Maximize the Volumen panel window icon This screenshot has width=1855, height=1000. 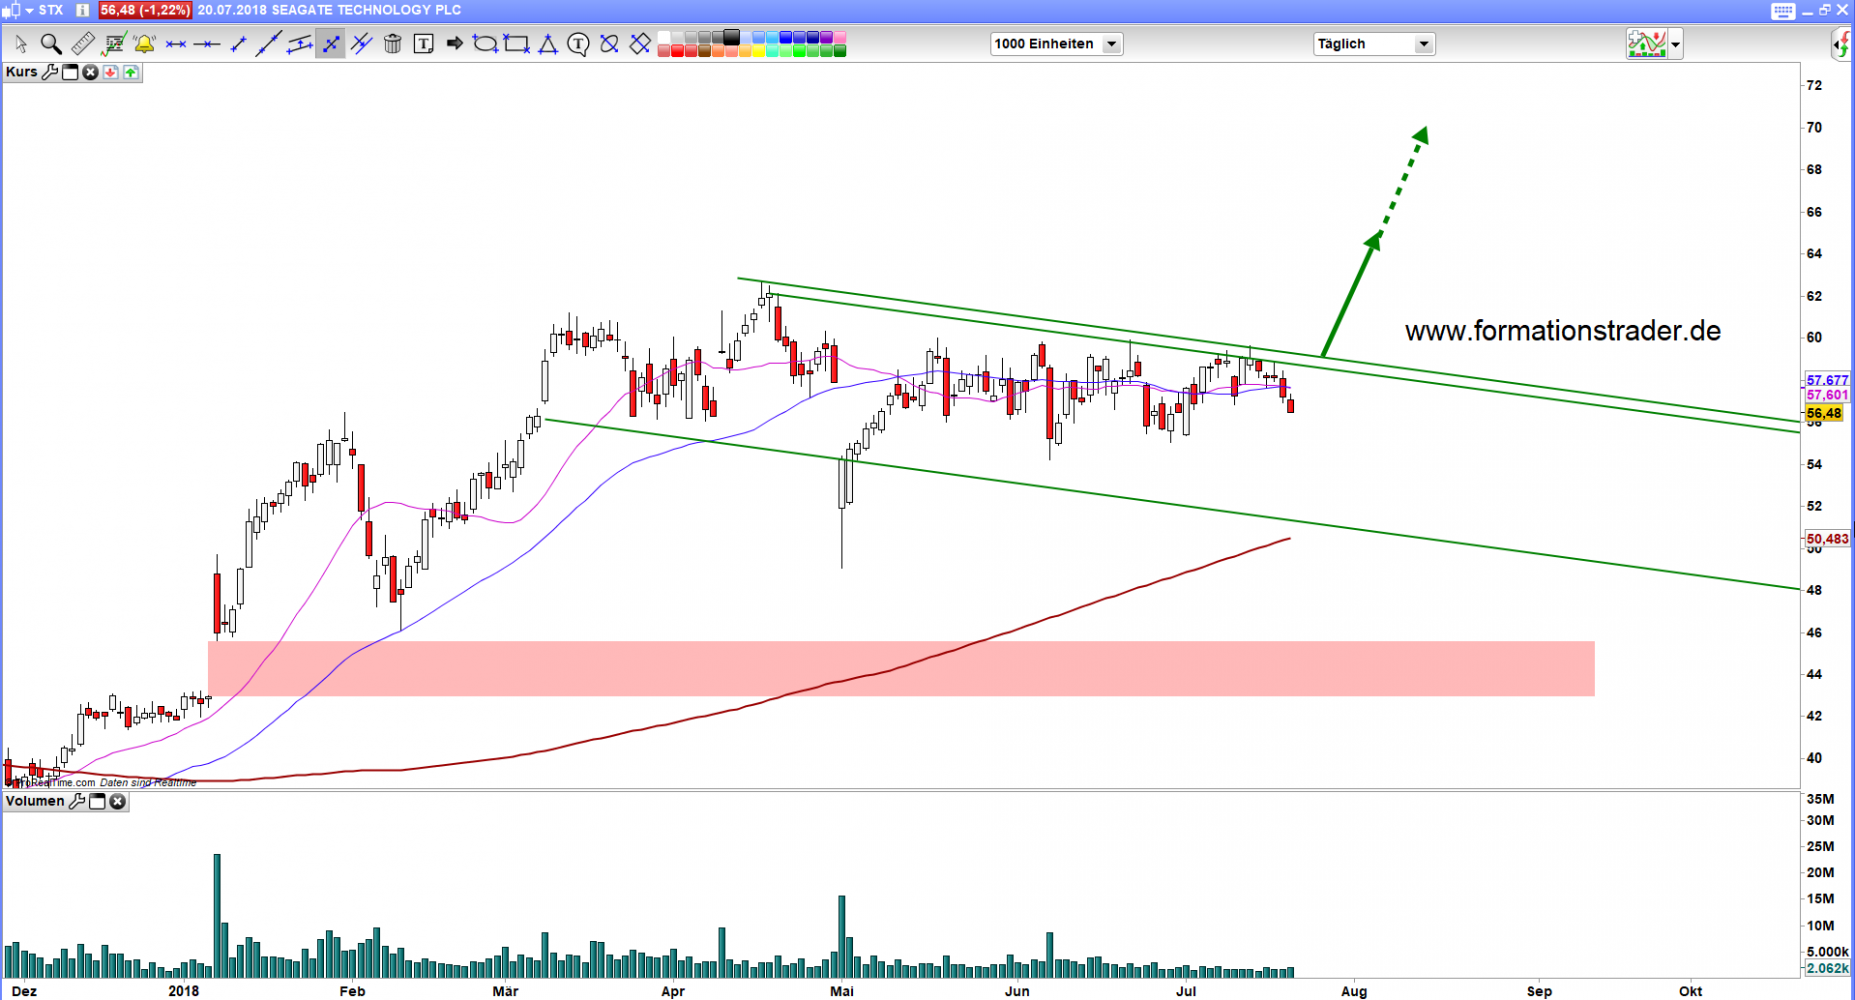[x=97, y=801]
